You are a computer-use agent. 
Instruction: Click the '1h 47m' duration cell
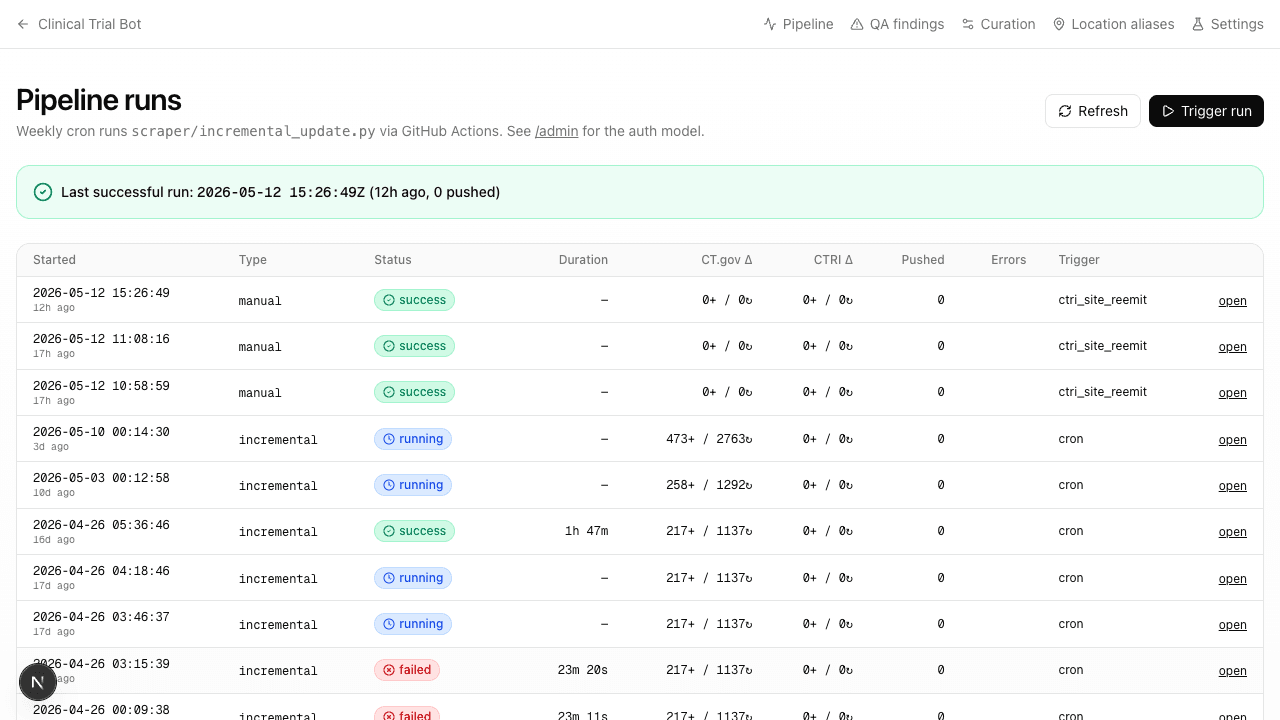point(586,531)
